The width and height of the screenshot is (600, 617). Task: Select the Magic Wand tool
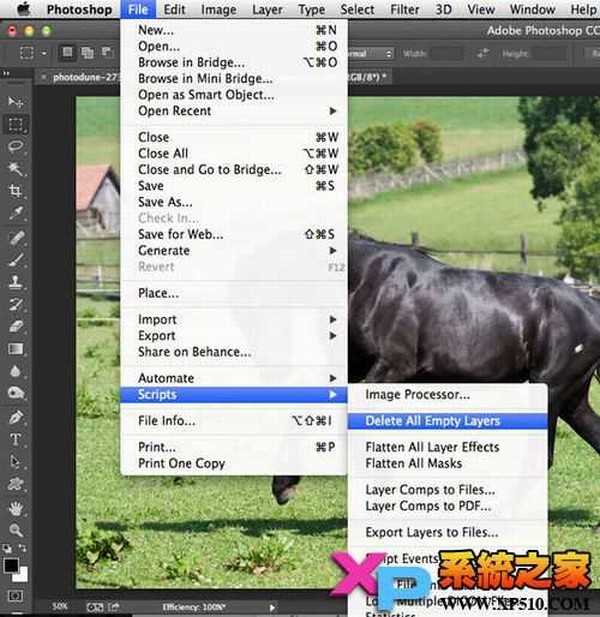pyautogui.click(x=16, y=168)
